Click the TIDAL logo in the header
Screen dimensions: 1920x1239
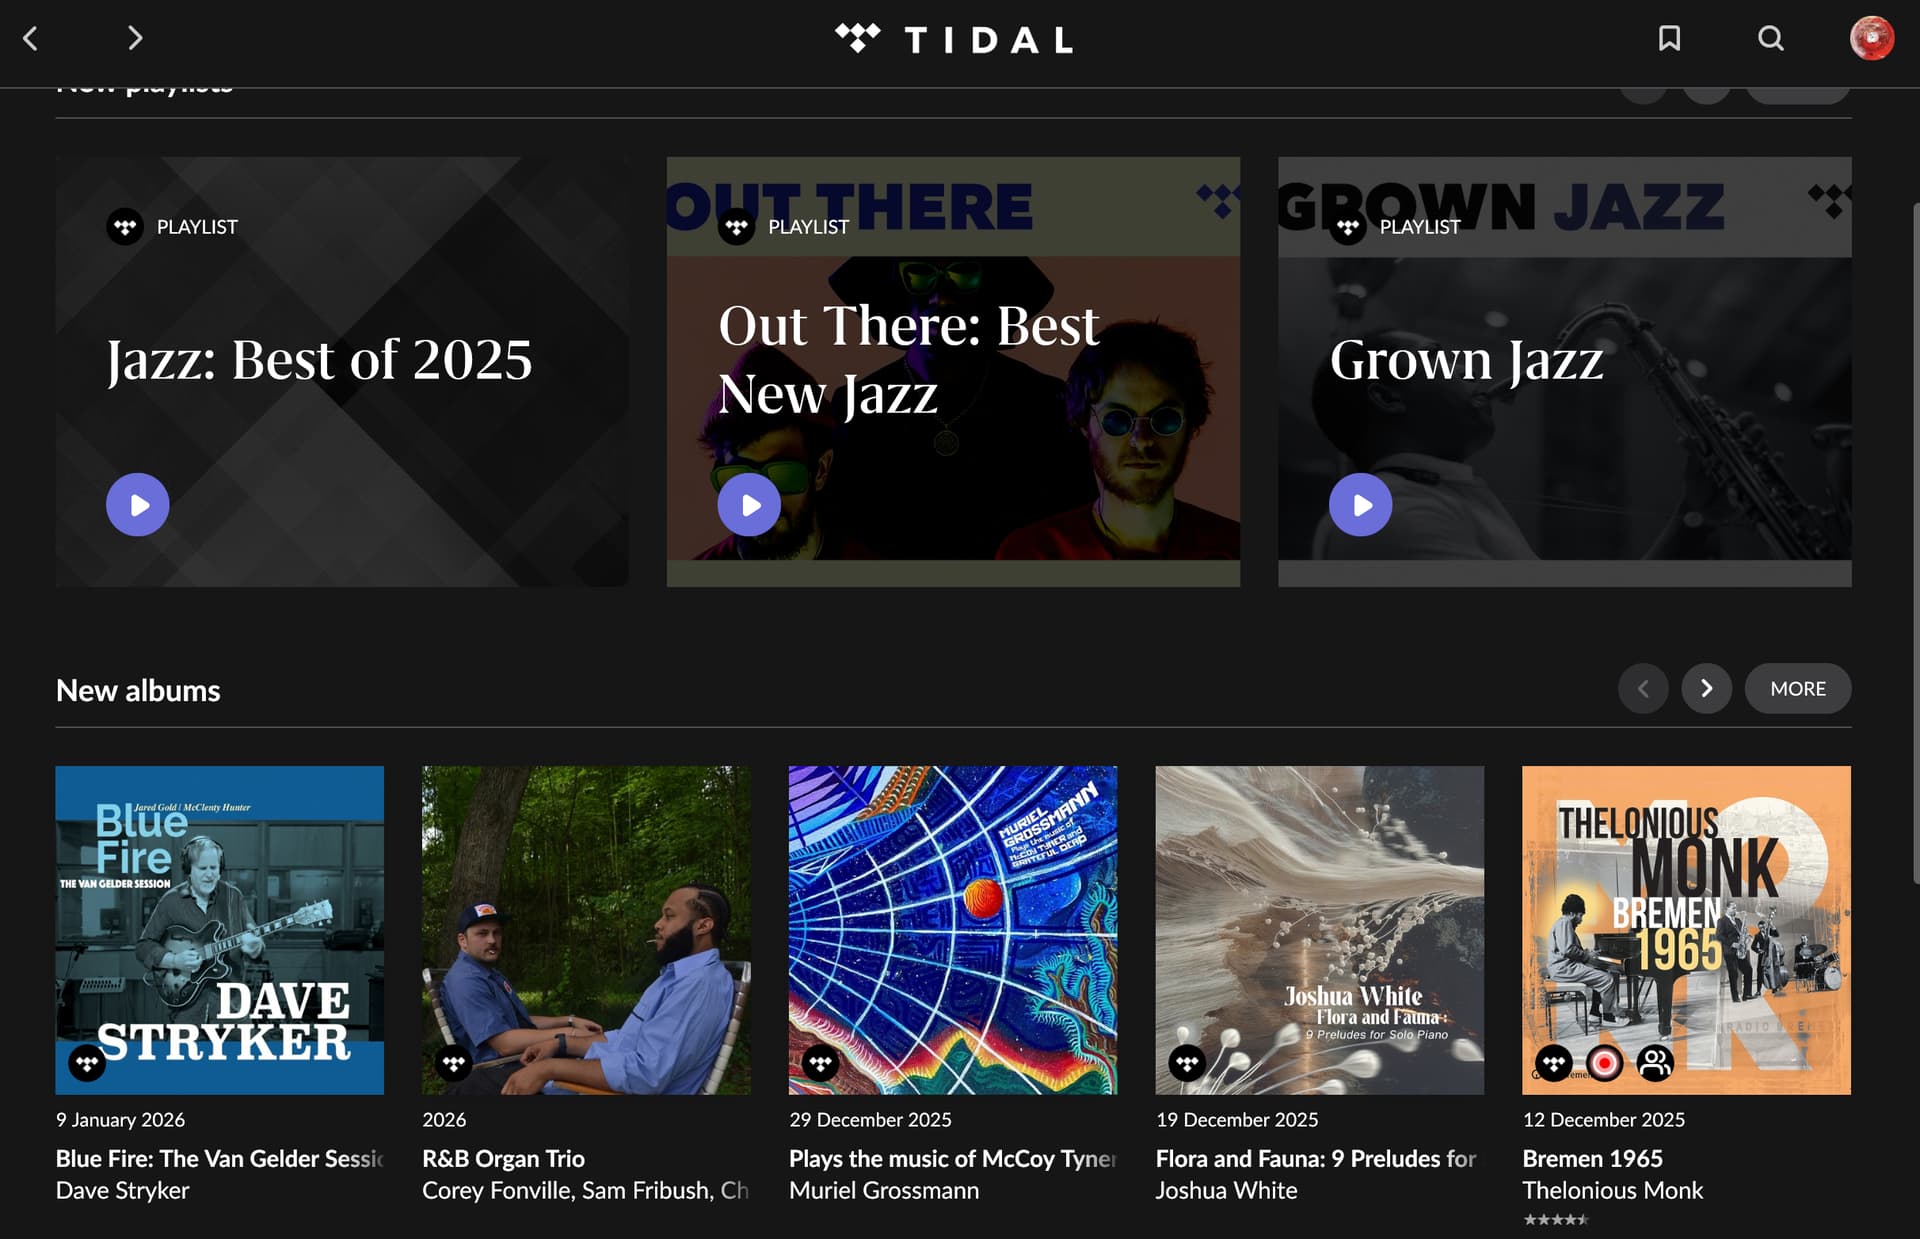955,39
